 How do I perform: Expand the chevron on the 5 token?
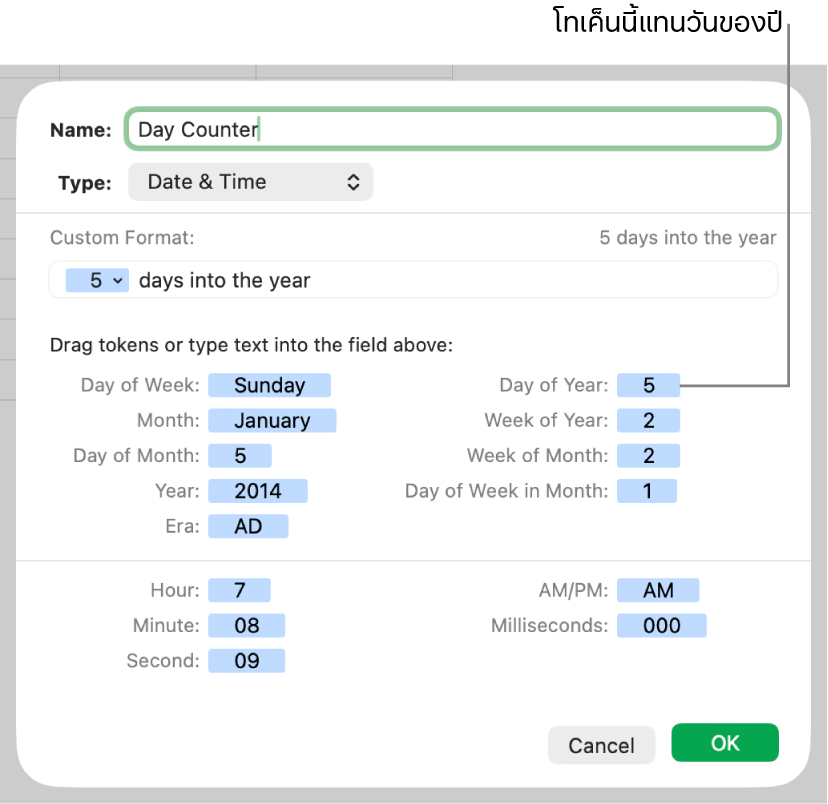pos(119,281)
